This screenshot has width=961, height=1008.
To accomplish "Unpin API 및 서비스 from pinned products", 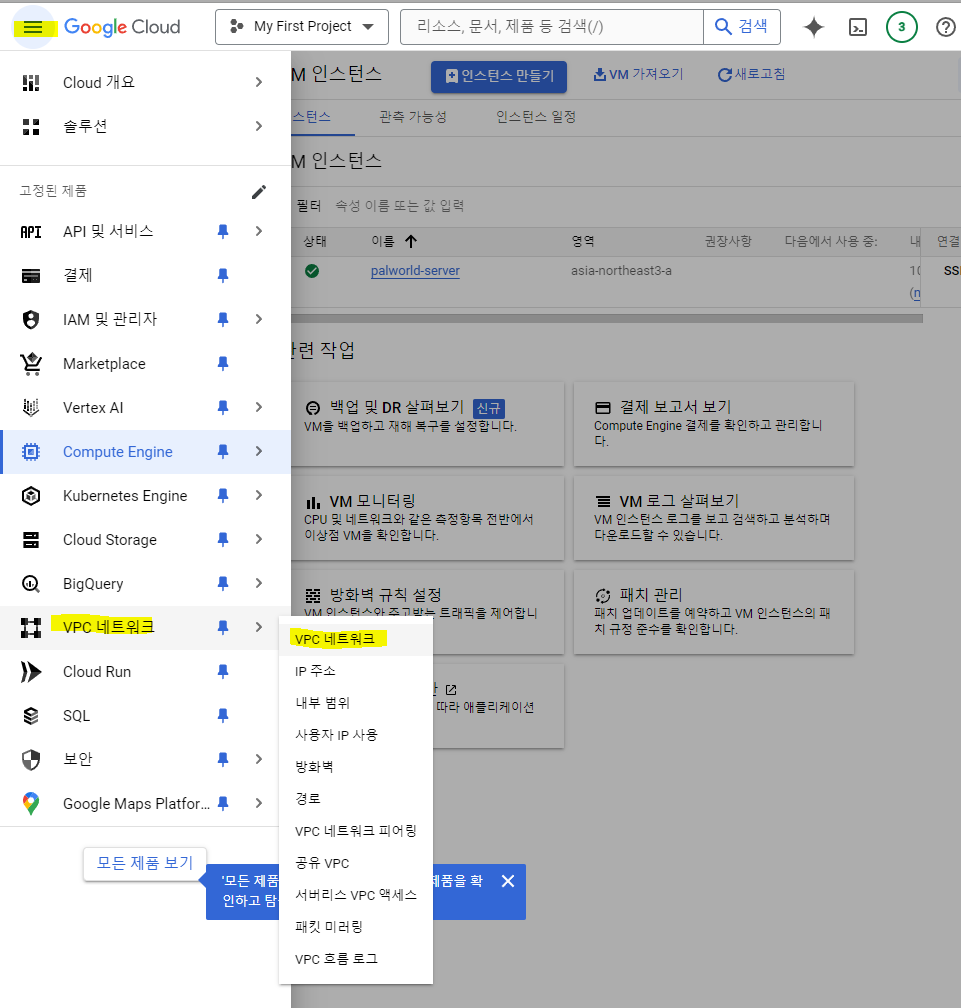I will click(x=223, y=231).
